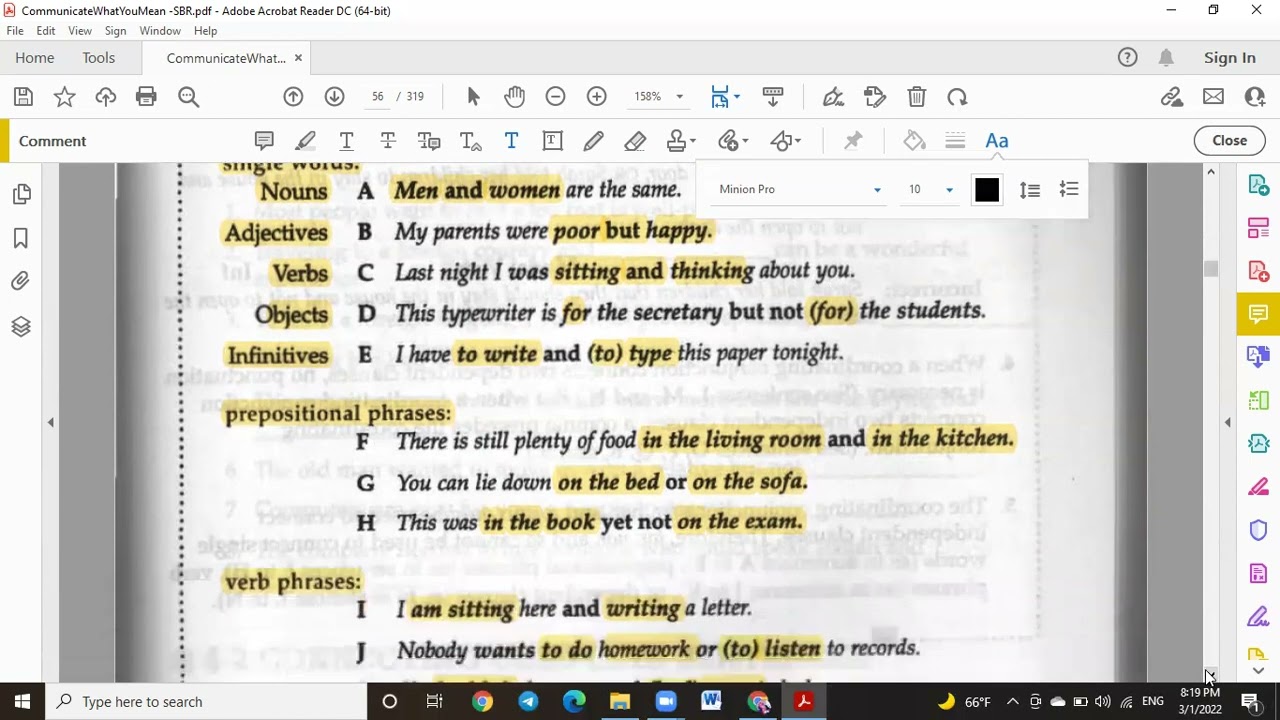The image size is (1280, 720).
Task: Click the upload to cloud icon
Action: pyautogui.click(x=105, y=97)
